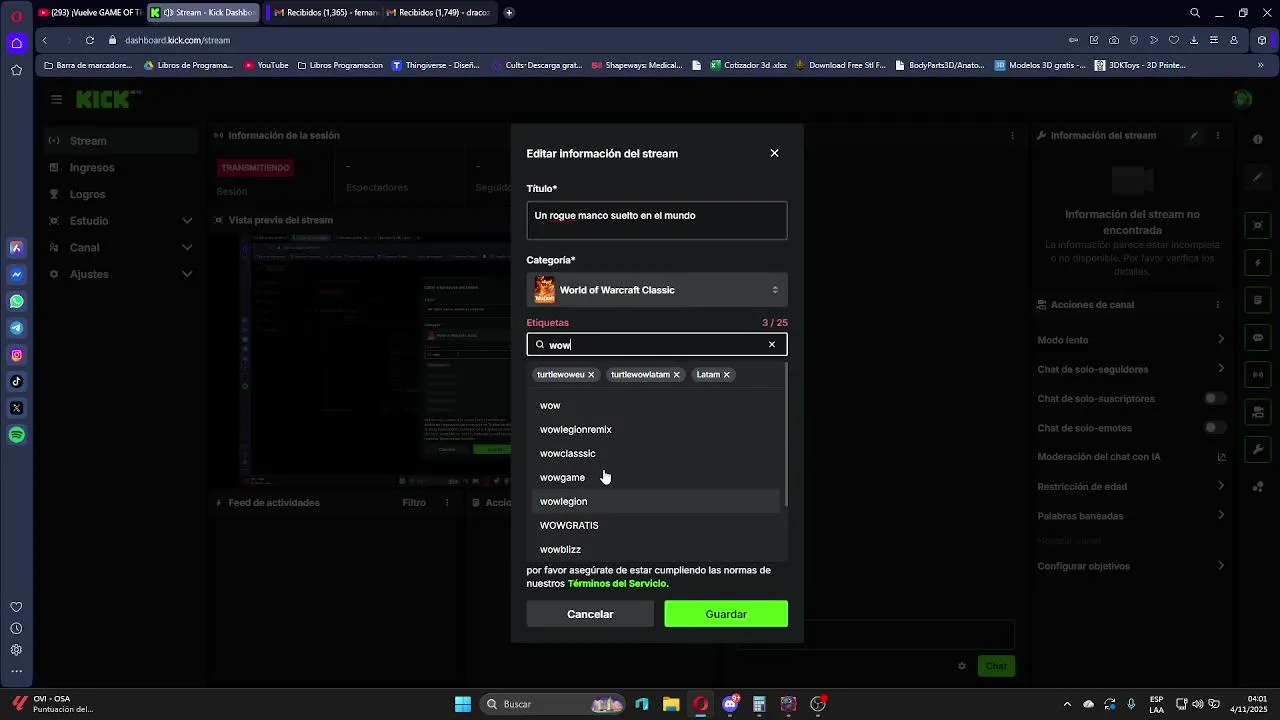Open WhatsApp in Opera sidebar

(x=17, y=301)
